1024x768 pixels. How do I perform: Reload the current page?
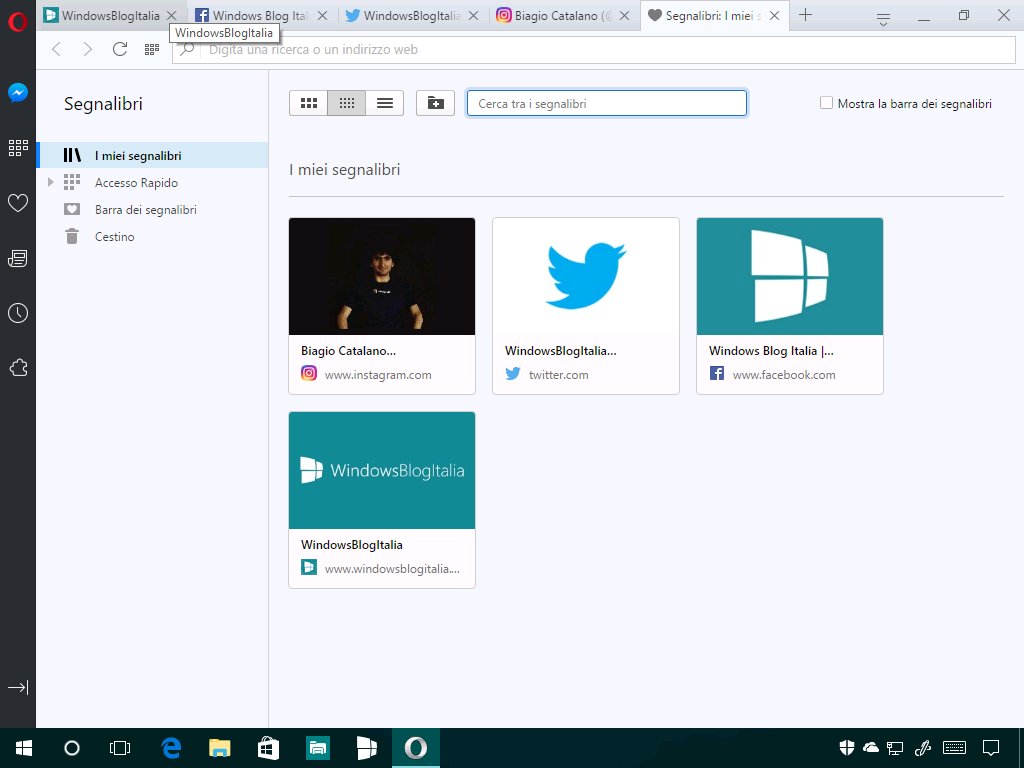(120, 49)
